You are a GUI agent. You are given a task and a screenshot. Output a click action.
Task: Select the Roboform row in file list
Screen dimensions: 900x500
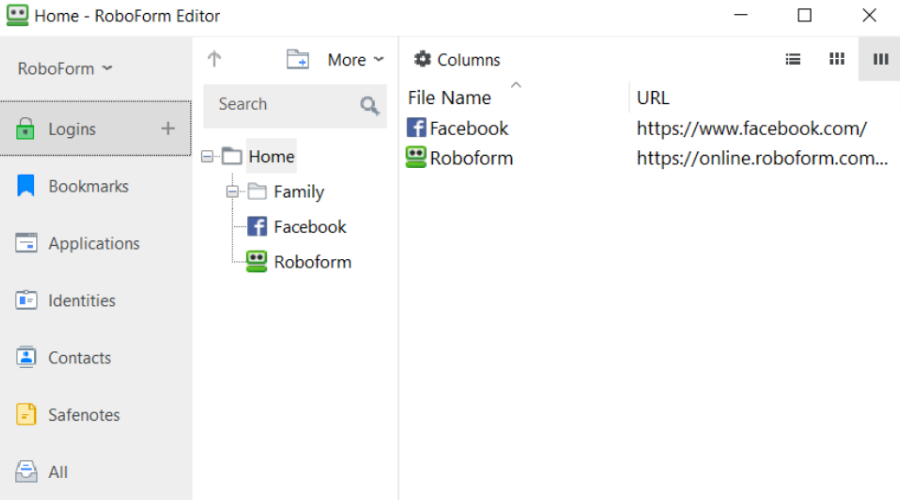tap(471, 158)
